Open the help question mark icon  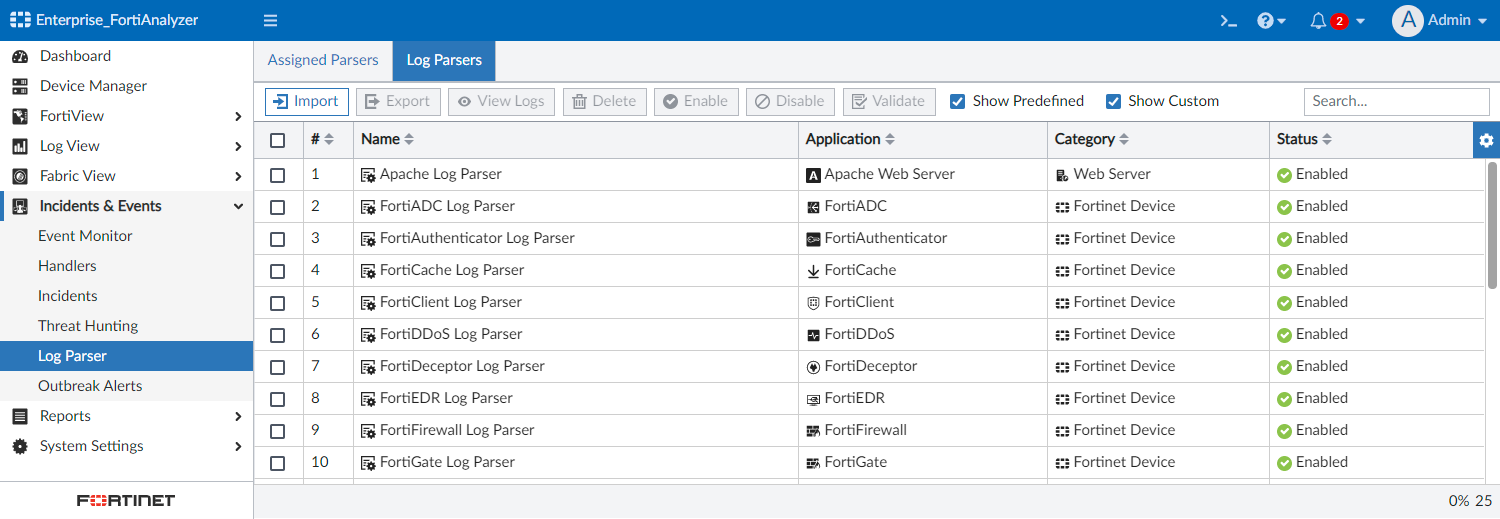1265,21
